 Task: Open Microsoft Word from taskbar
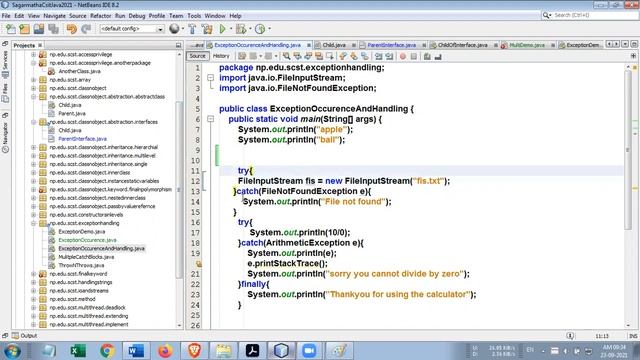point(136,351)
